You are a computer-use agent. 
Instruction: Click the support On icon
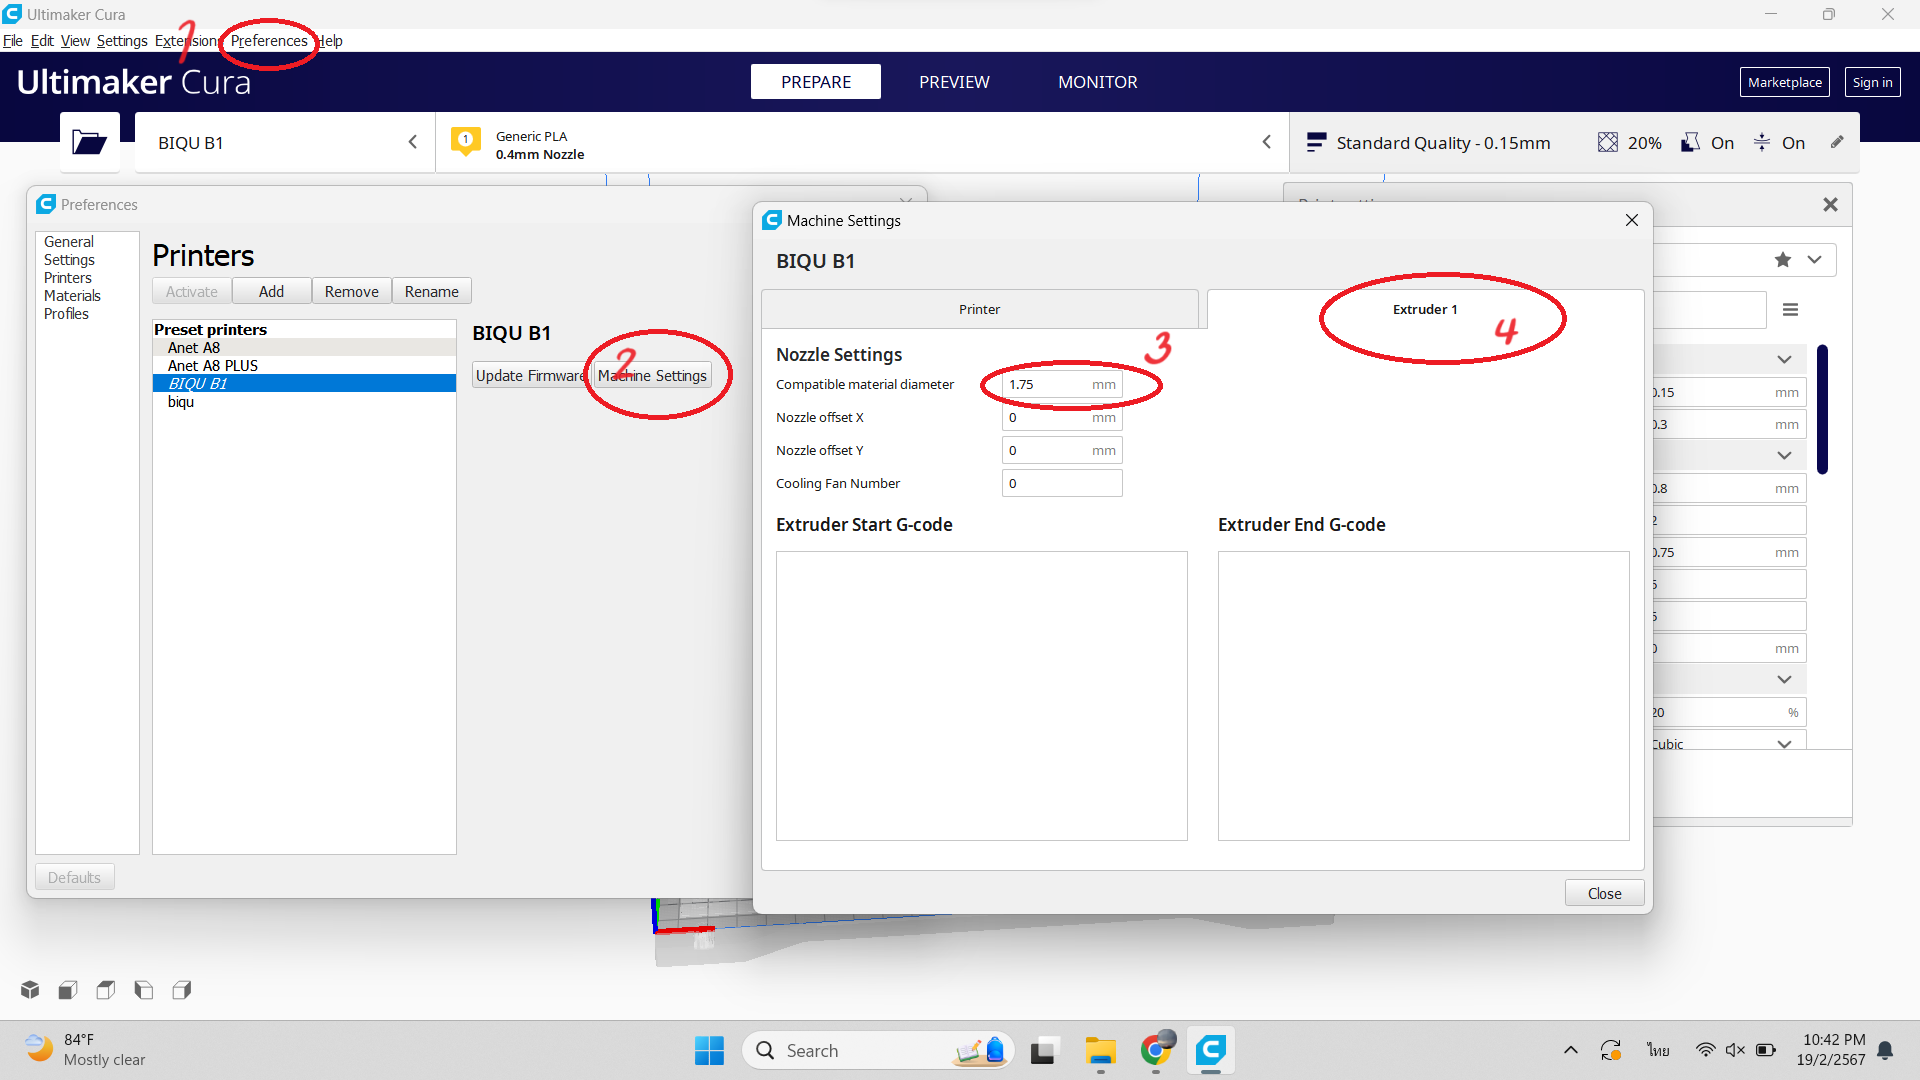pyautogui.click(x=1690, y=142)
